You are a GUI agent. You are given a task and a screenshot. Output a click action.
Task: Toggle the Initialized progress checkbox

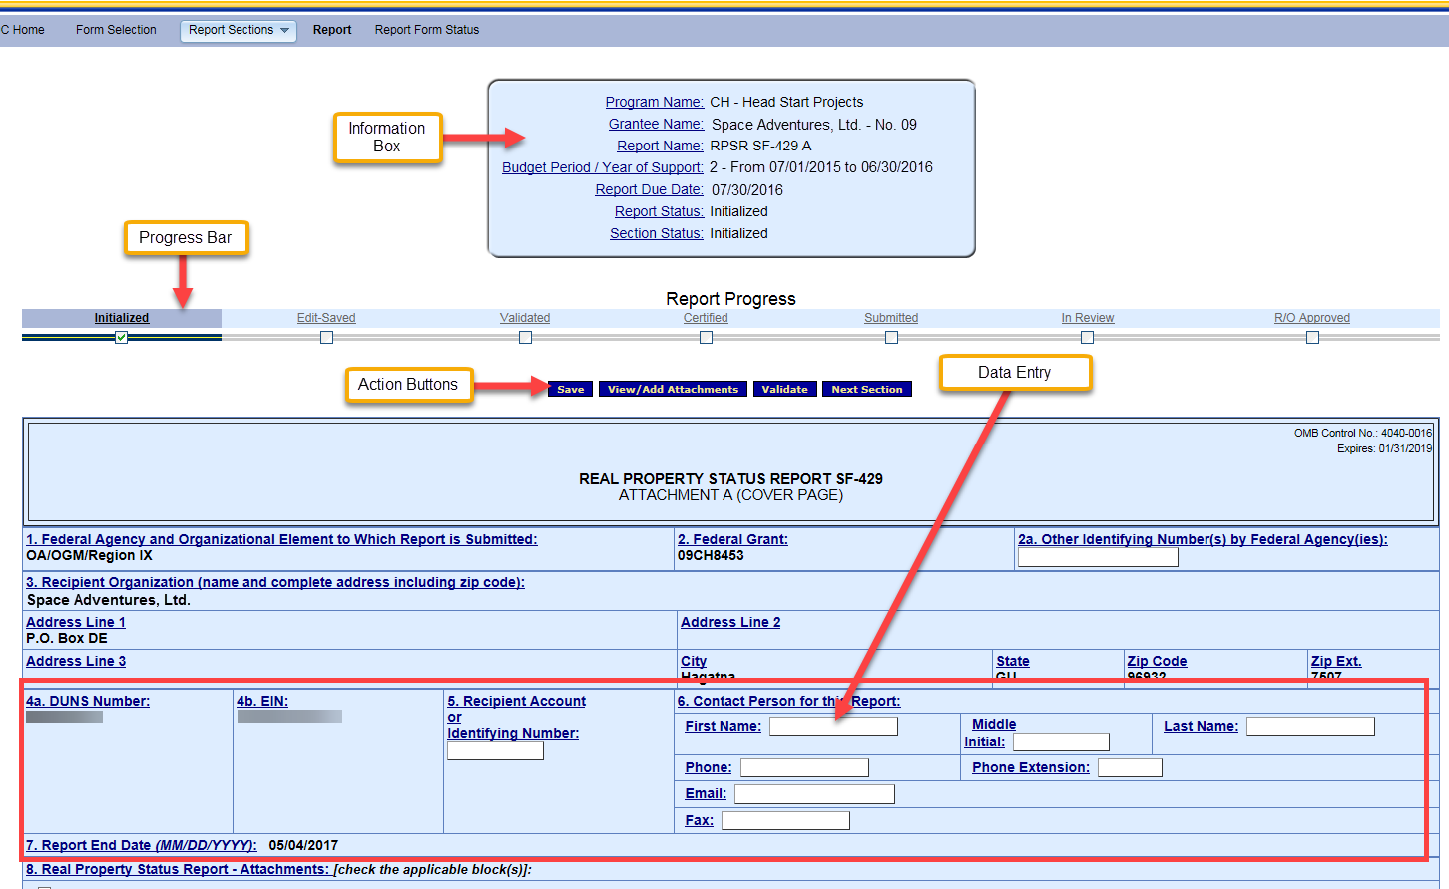tap(122, 338)
